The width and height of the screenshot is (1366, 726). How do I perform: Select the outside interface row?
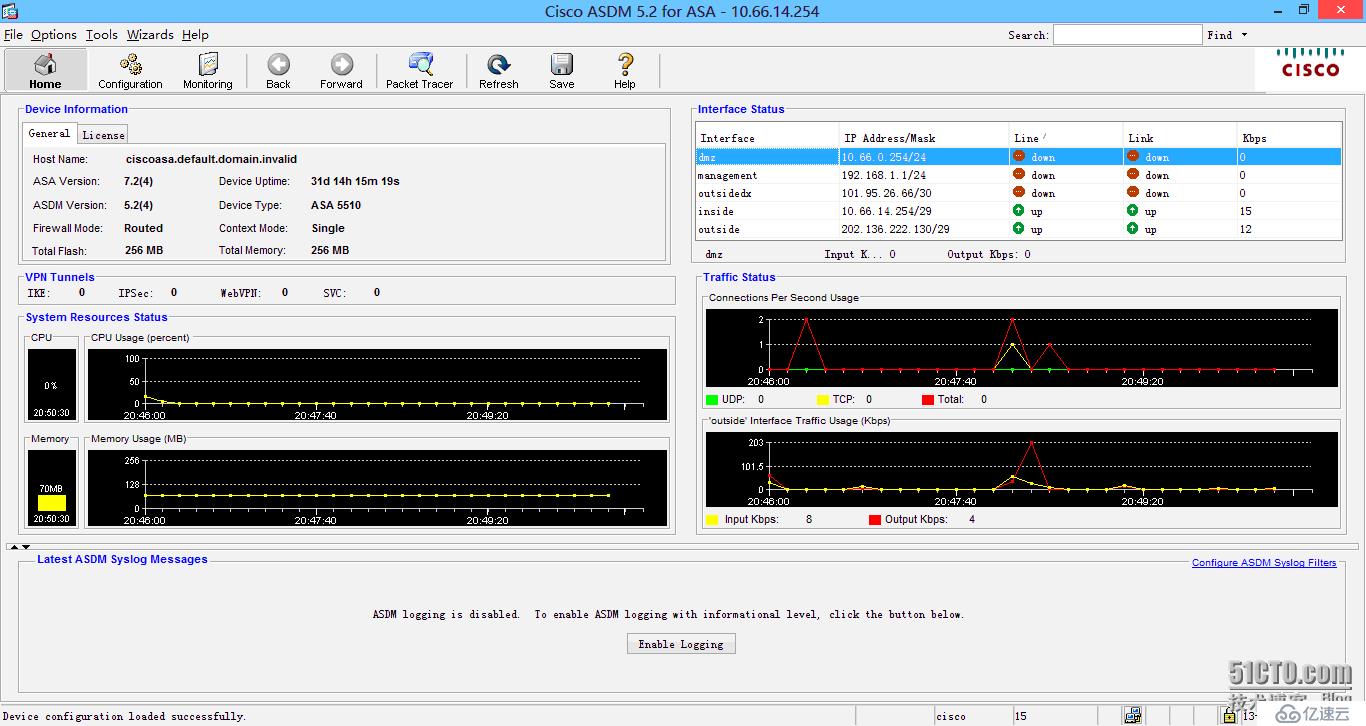point(1018,229)
